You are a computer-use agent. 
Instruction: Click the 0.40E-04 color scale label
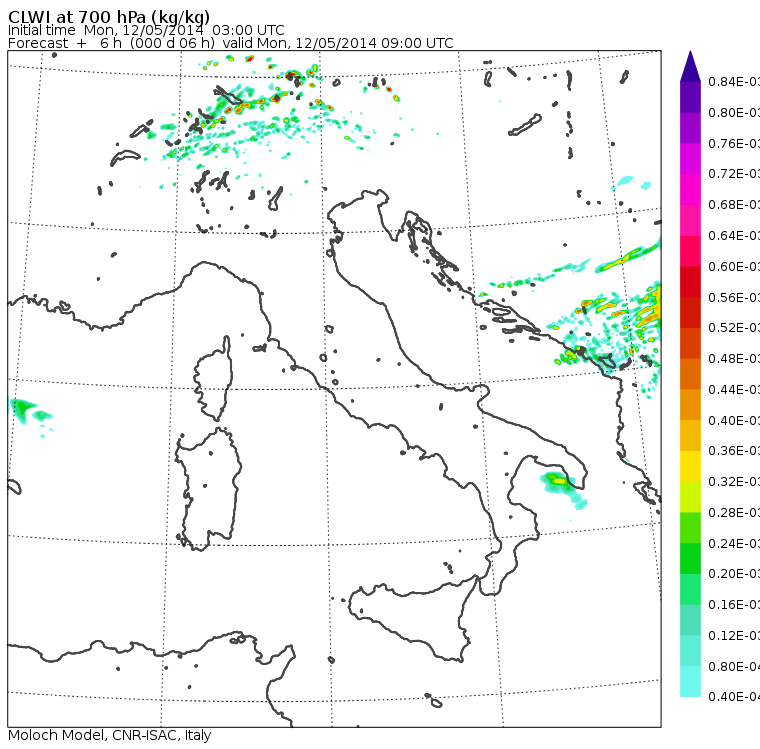(x=733, y=697)
